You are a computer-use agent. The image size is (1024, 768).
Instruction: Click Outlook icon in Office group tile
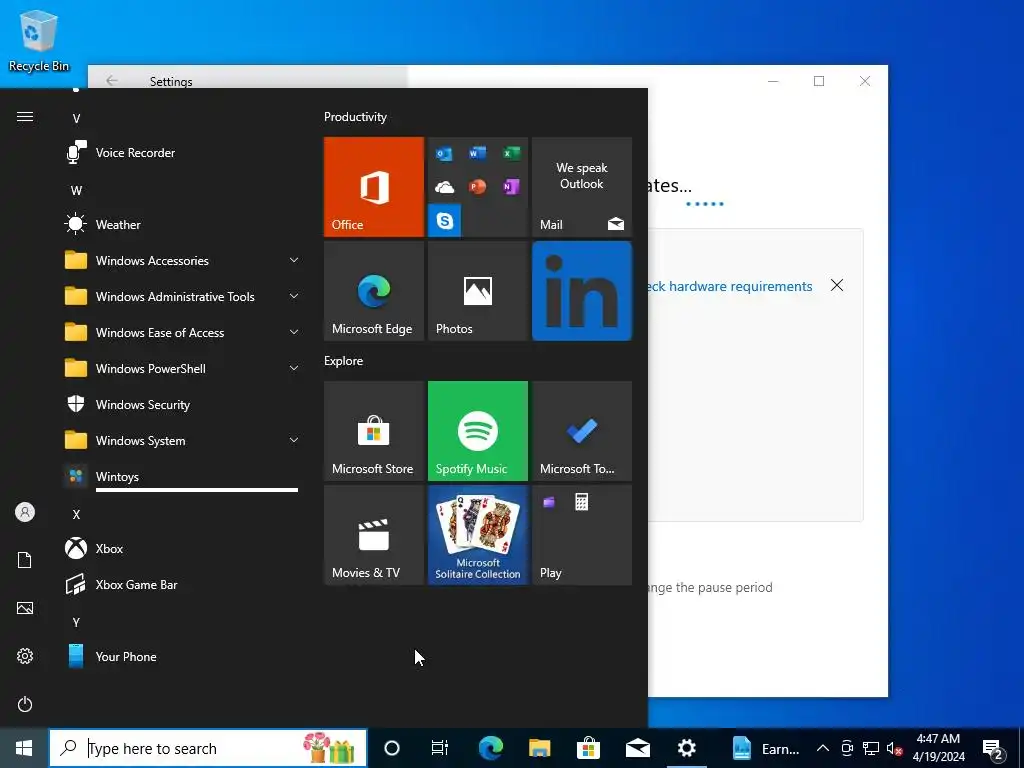pyautogui.click(x=444, y=154)
